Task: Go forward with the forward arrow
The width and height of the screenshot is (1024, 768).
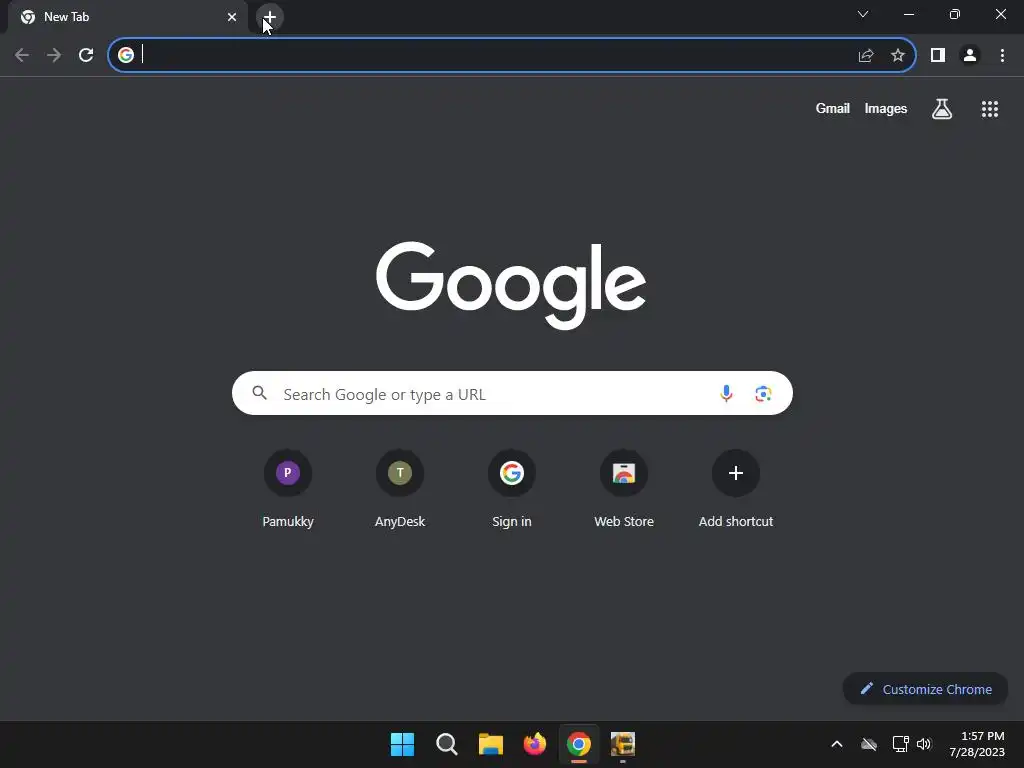Action: tap(54, 55)
